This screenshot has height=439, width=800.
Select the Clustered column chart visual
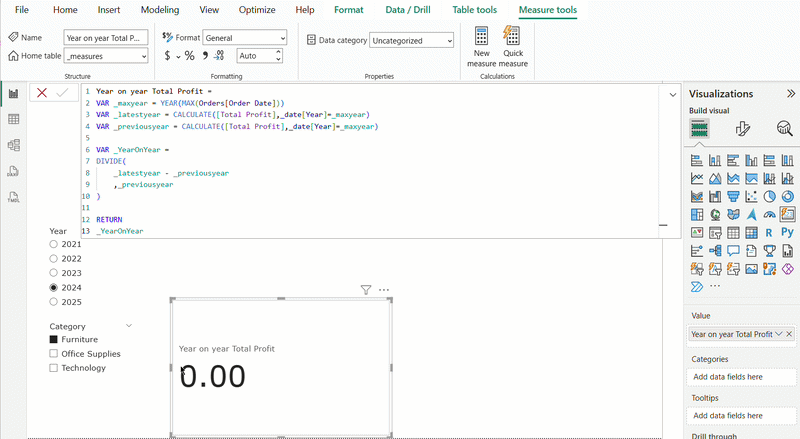click(751, 161)
